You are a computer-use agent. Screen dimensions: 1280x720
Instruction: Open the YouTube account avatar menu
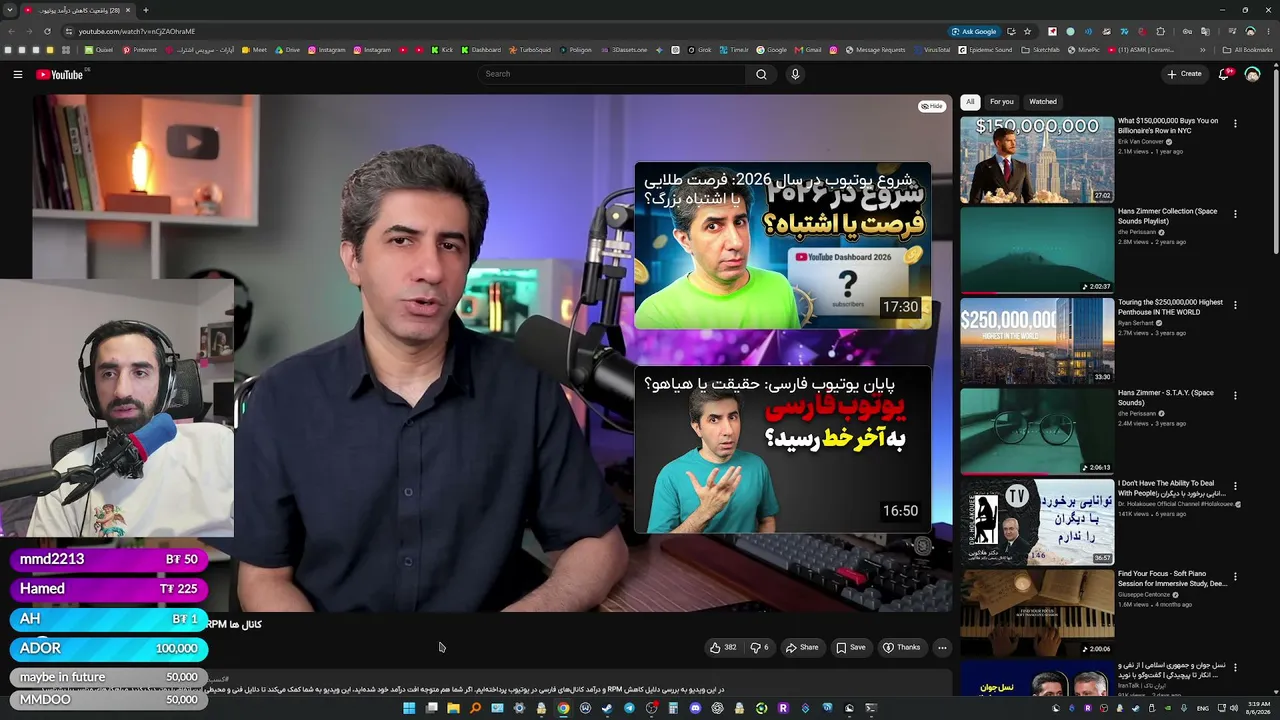[x=1252, y=74]
